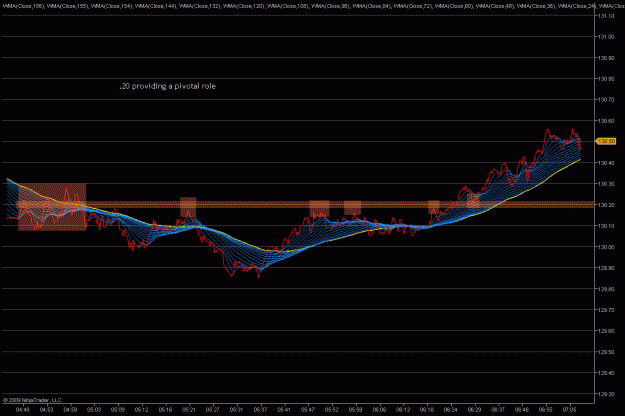This screenshot has width=625, height=416.
Task: Click the WMA(Close,24) indicator label
Action: tap(578, 6)
